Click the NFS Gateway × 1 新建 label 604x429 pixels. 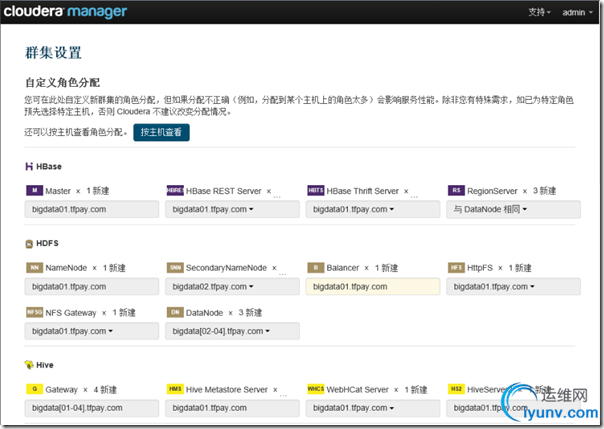pos(91,312)
